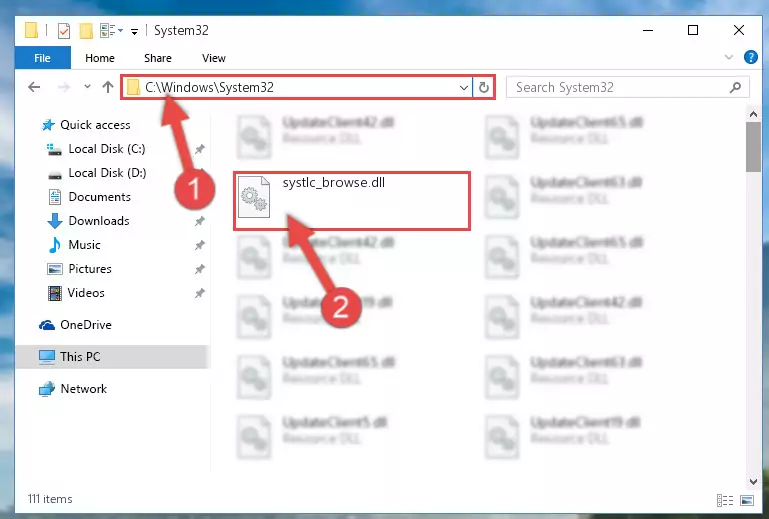The width and height of the screenshot is (769, 519).
Task: Click the systlc_browse.dll gear file icon
Action: pyautogui.click(x=254, y=197)
